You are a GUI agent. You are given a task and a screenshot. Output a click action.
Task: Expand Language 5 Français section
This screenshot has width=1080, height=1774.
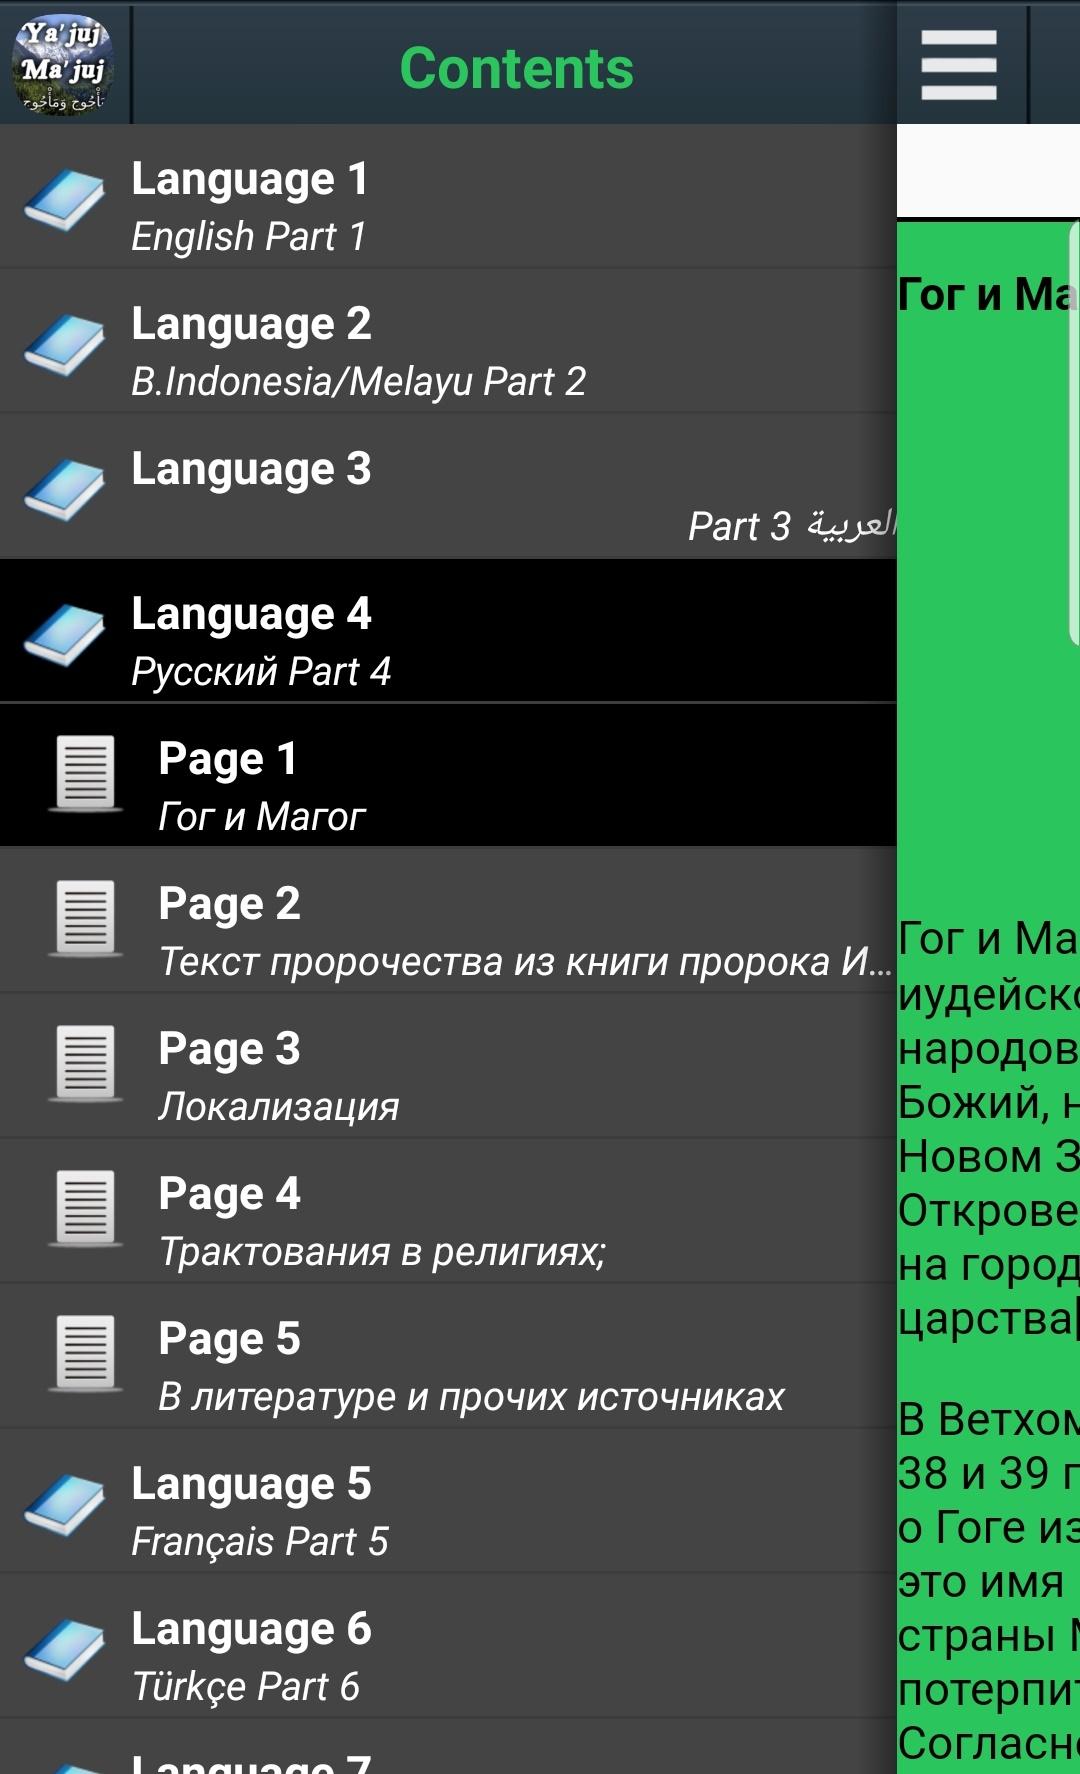[x=448, y=1502]
